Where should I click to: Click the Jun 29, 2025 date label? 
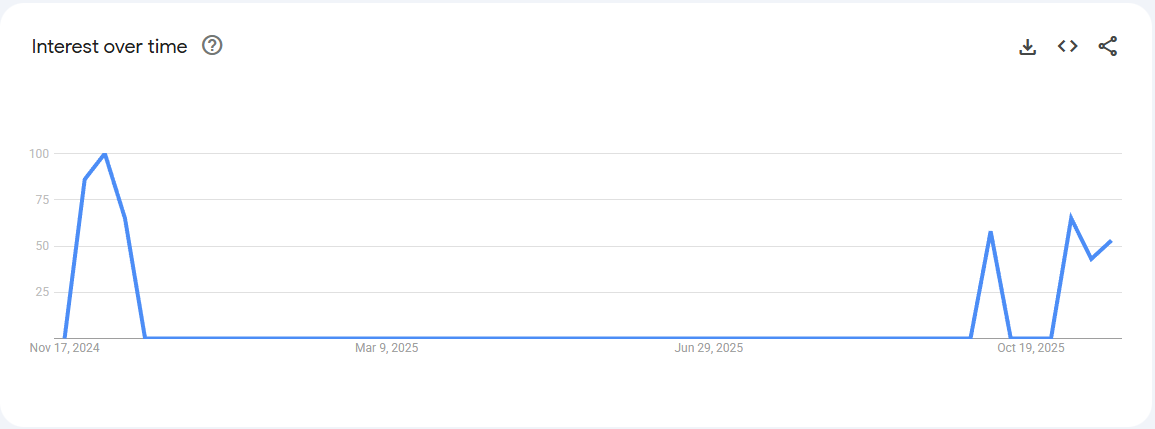pyautogui.click(x=708, y=348)
